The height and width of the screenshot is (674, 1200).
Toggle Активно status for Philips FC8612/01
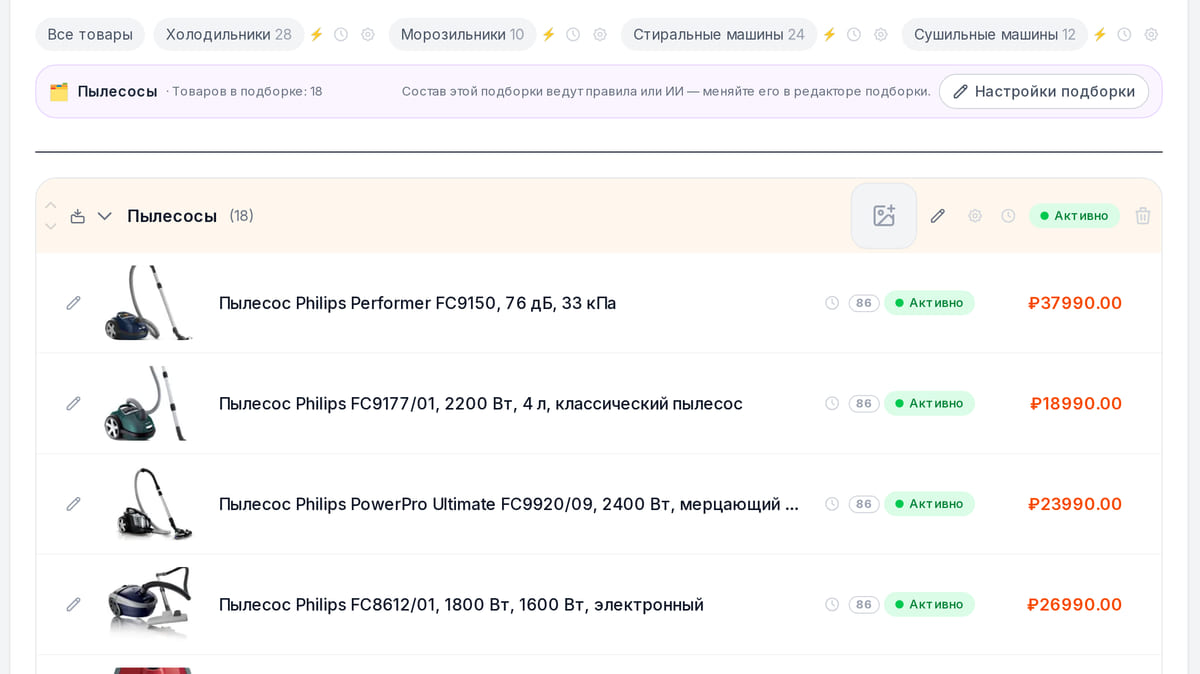click(x=929, y=604)
